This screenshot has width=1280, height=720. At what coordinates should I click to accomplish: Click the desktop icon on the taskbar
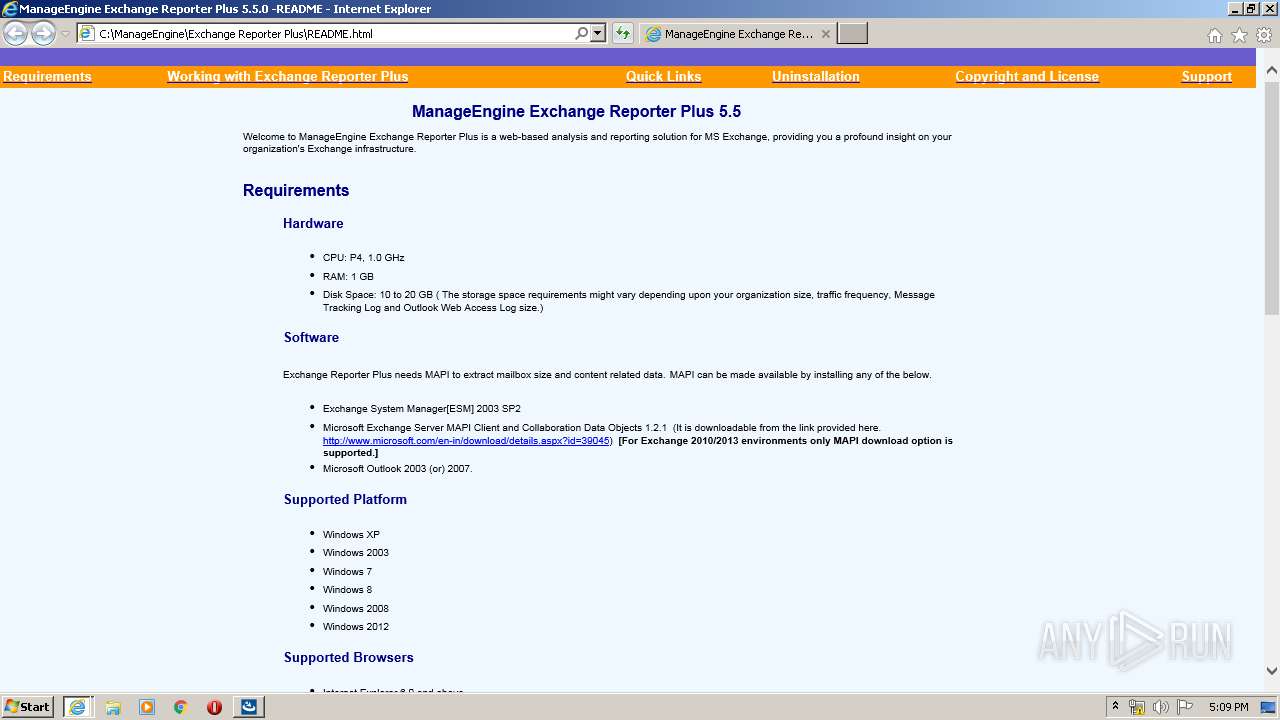(x=1268, y=707)
